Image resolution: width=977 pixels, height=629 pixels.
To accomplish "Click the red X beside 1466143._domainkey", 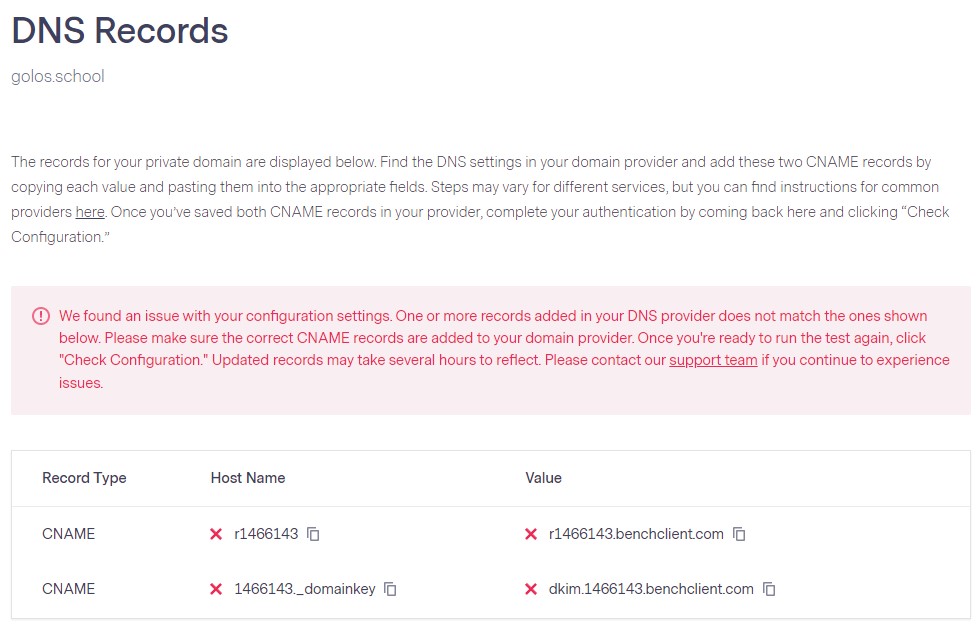I will (x=216, y=589).
